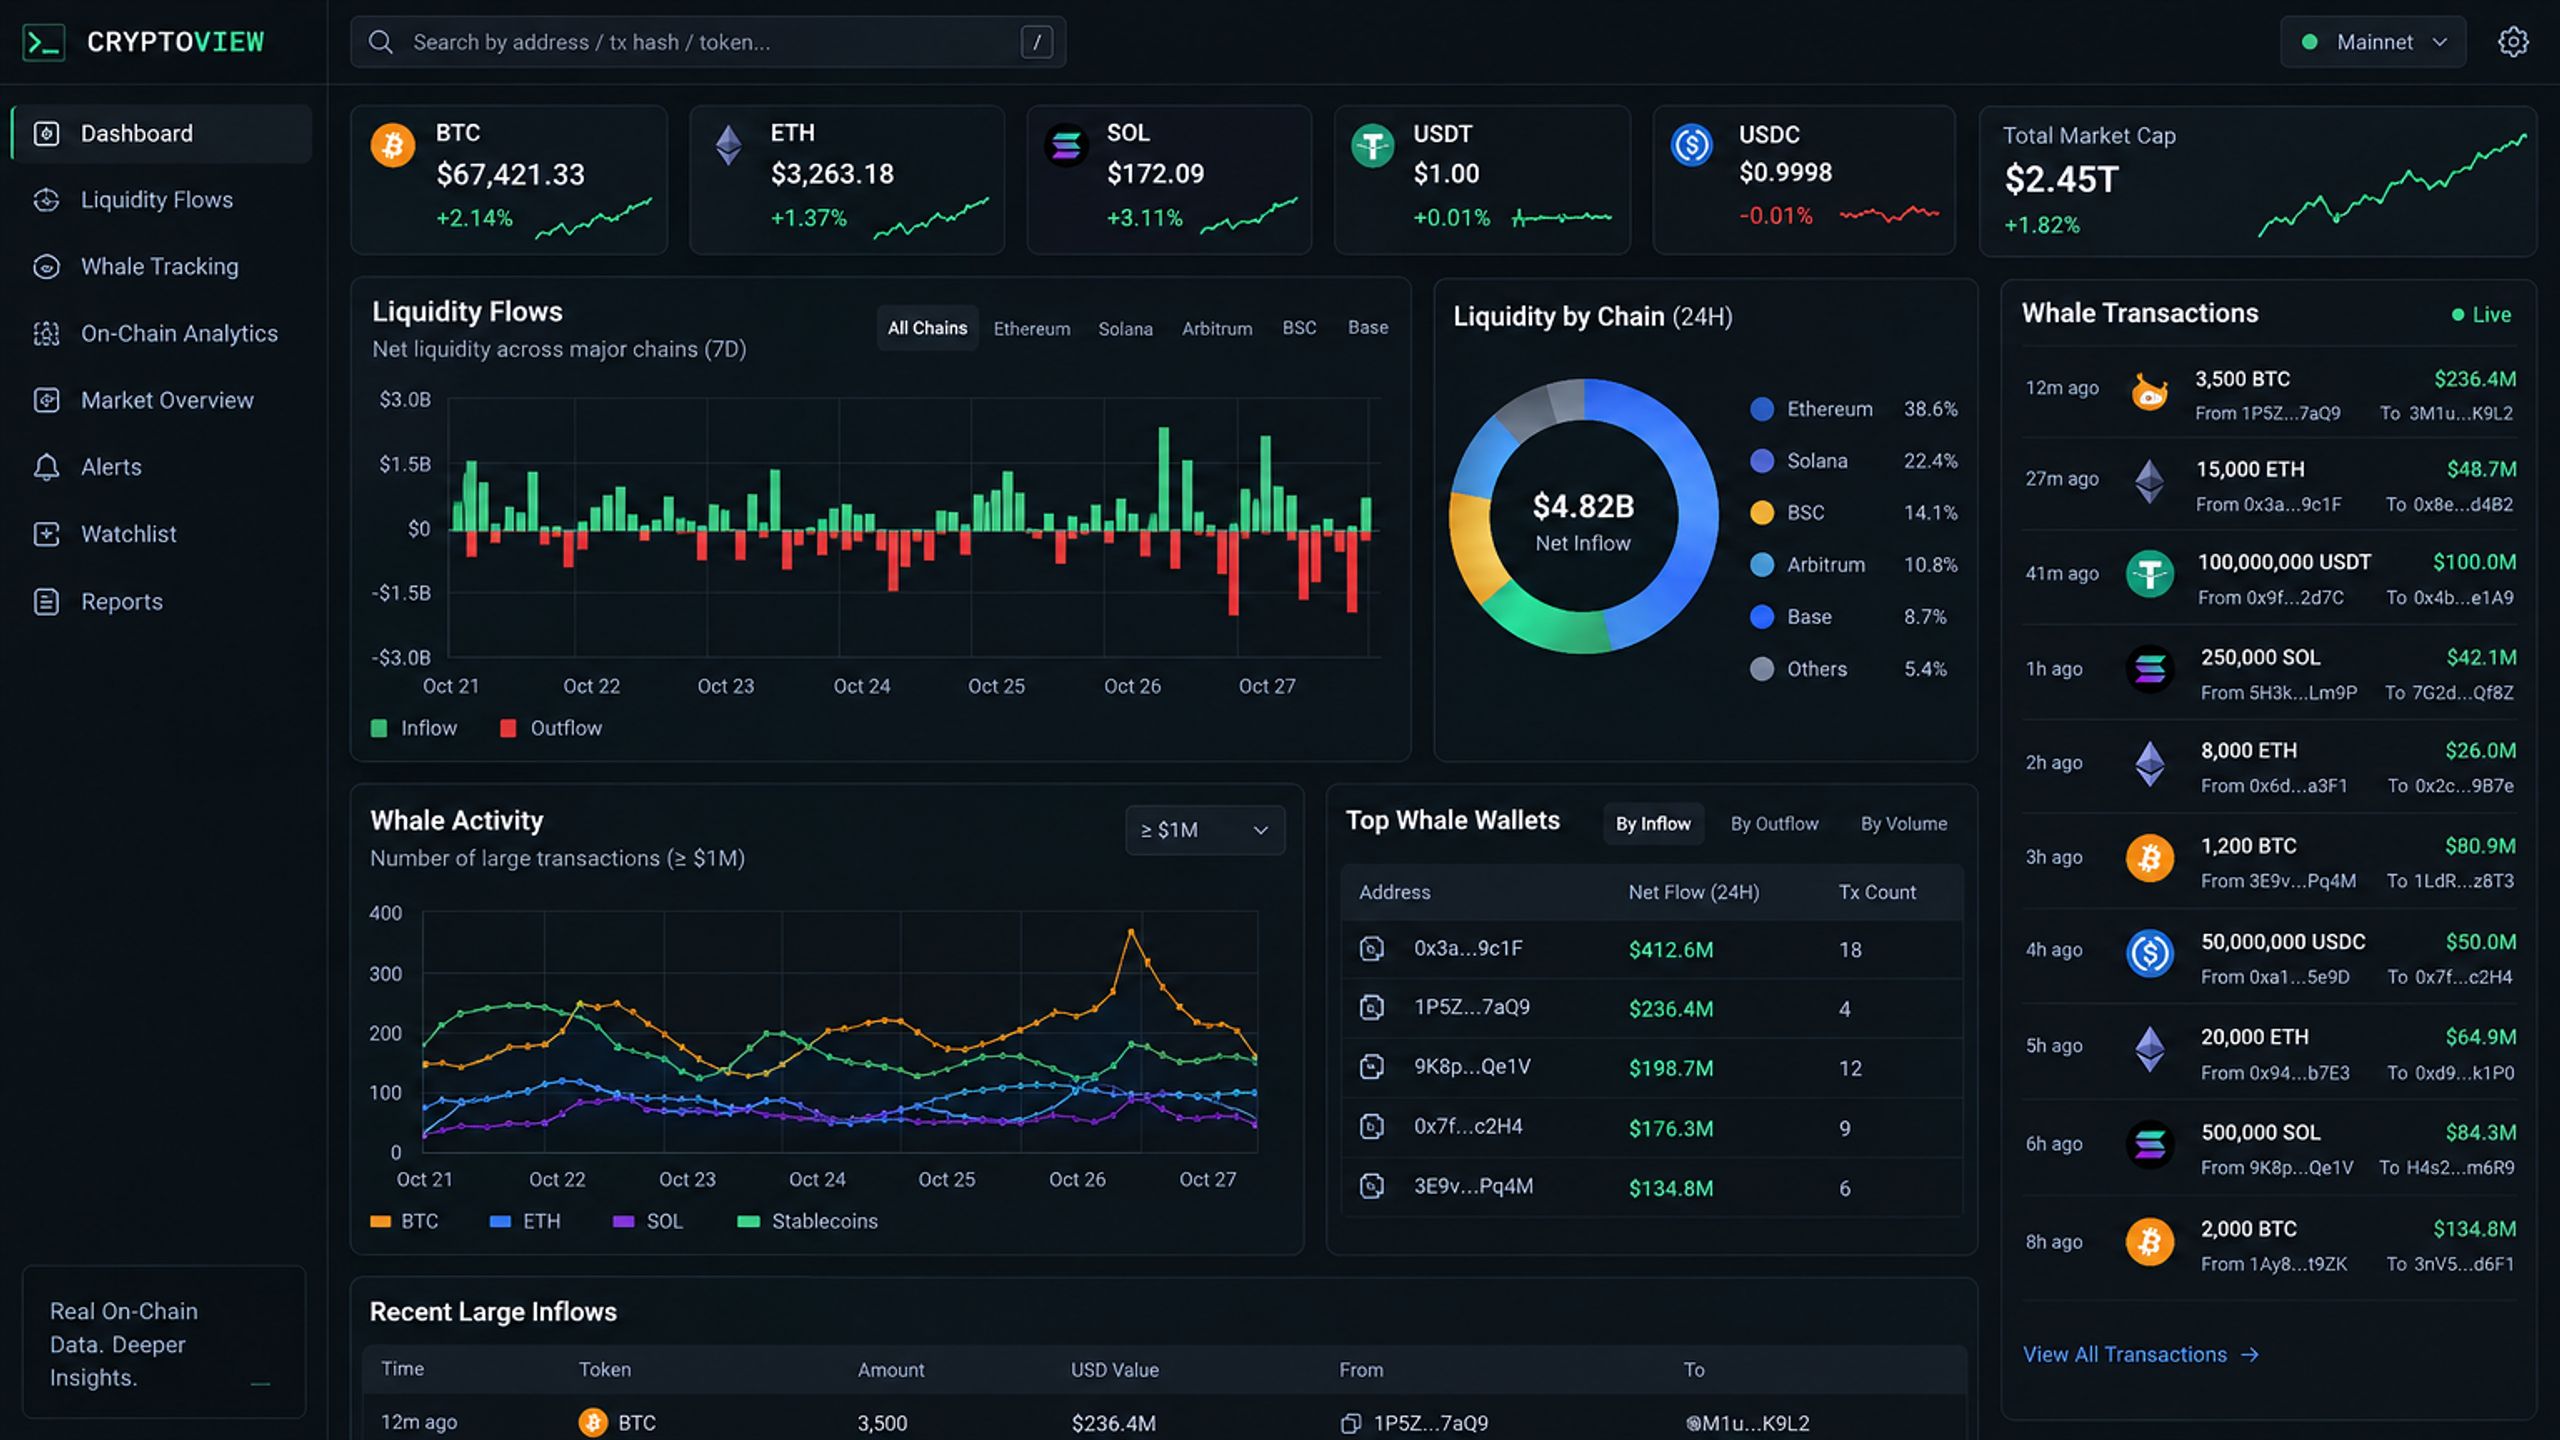Click the Ethereum logo in ETH price card
The height and width of the screenshot is (1440, 2560).
click(729, 146)
